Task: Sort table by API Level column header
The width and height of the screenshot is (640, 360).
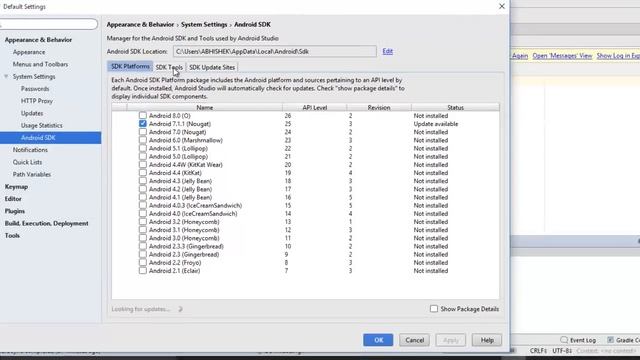Action: click(314, 107)
